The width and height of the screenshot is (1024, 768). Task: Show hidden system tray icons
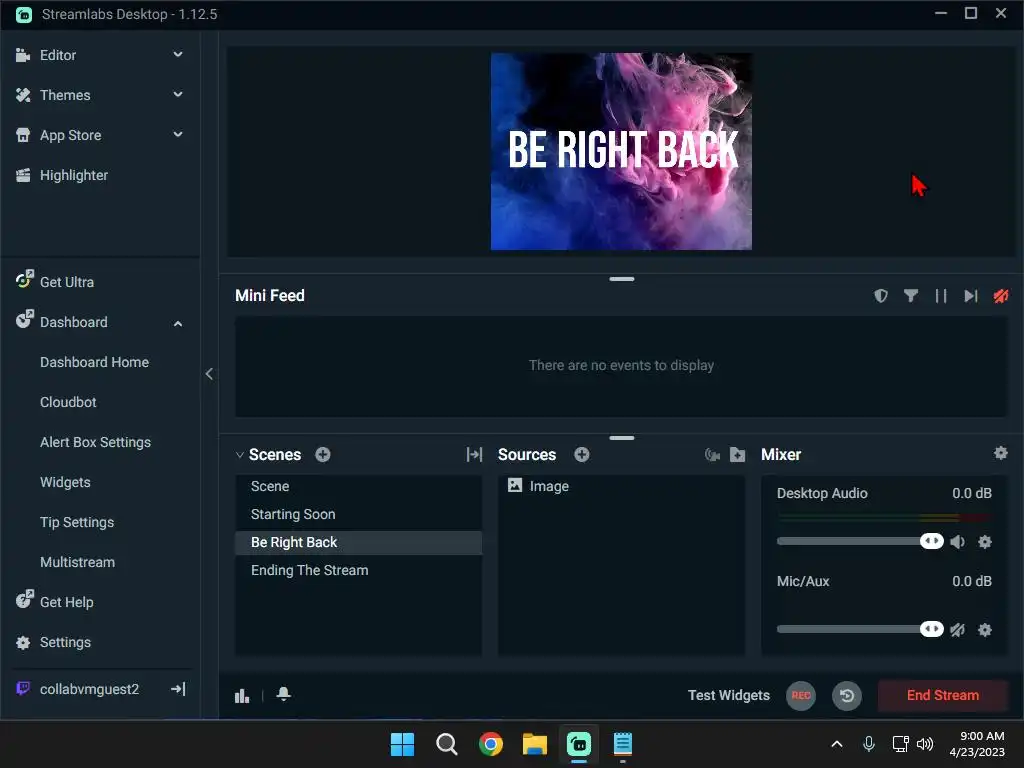point(837,744)
